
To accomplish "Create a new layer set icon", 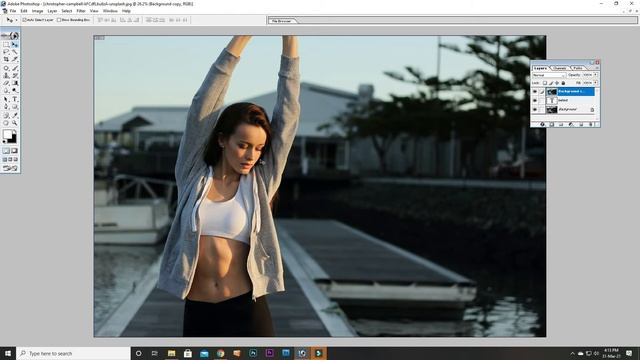I will coord(561,124).
